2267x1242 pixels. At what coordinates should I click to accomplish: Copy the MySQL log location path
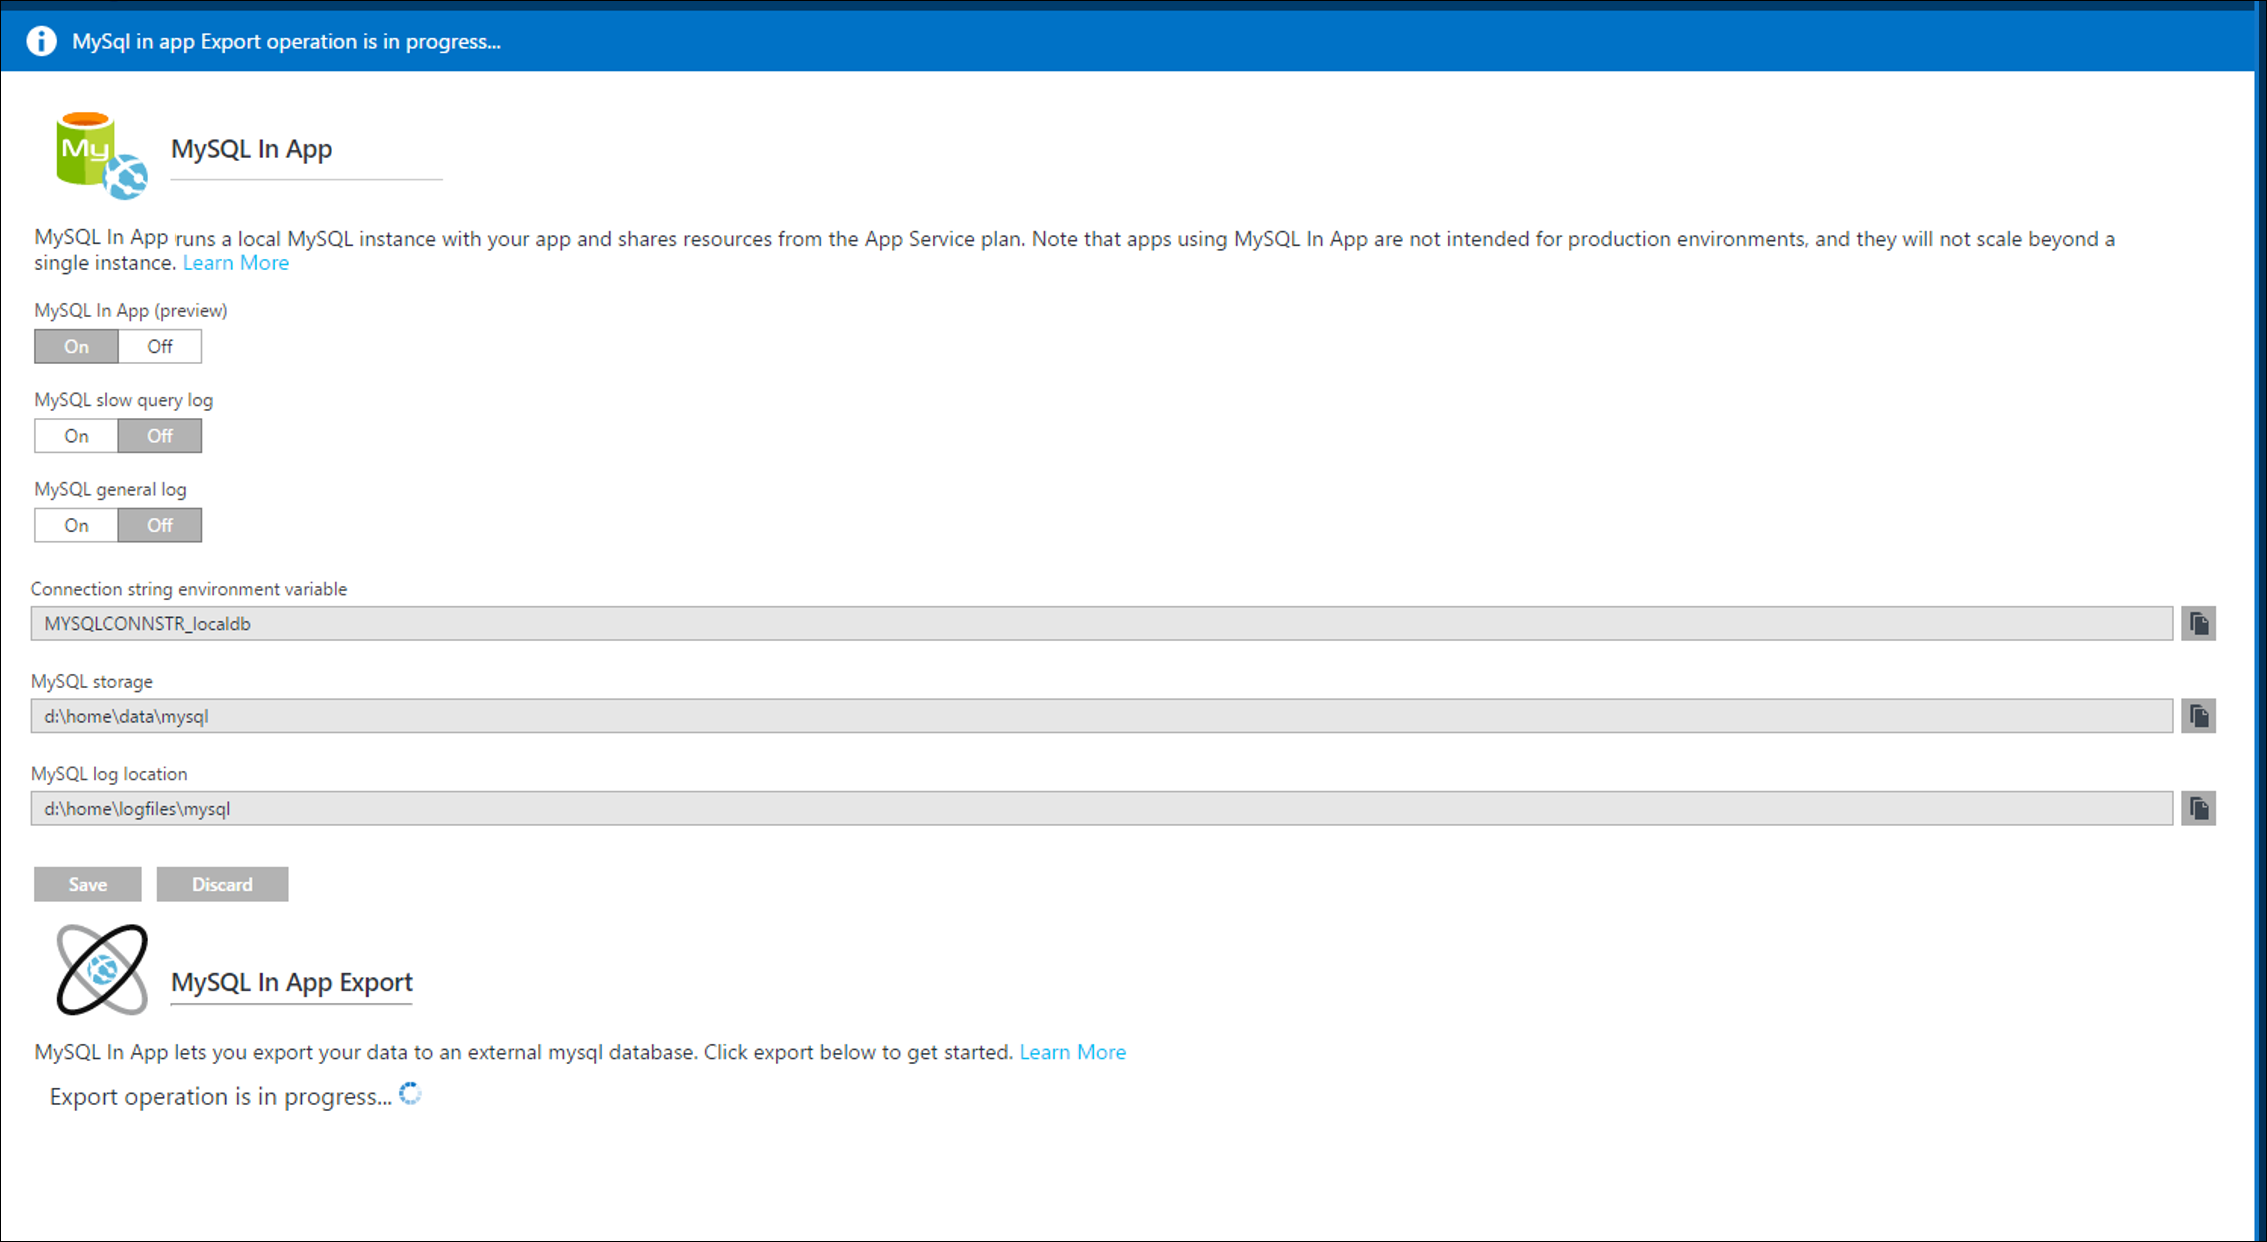tap(2198, 809)
